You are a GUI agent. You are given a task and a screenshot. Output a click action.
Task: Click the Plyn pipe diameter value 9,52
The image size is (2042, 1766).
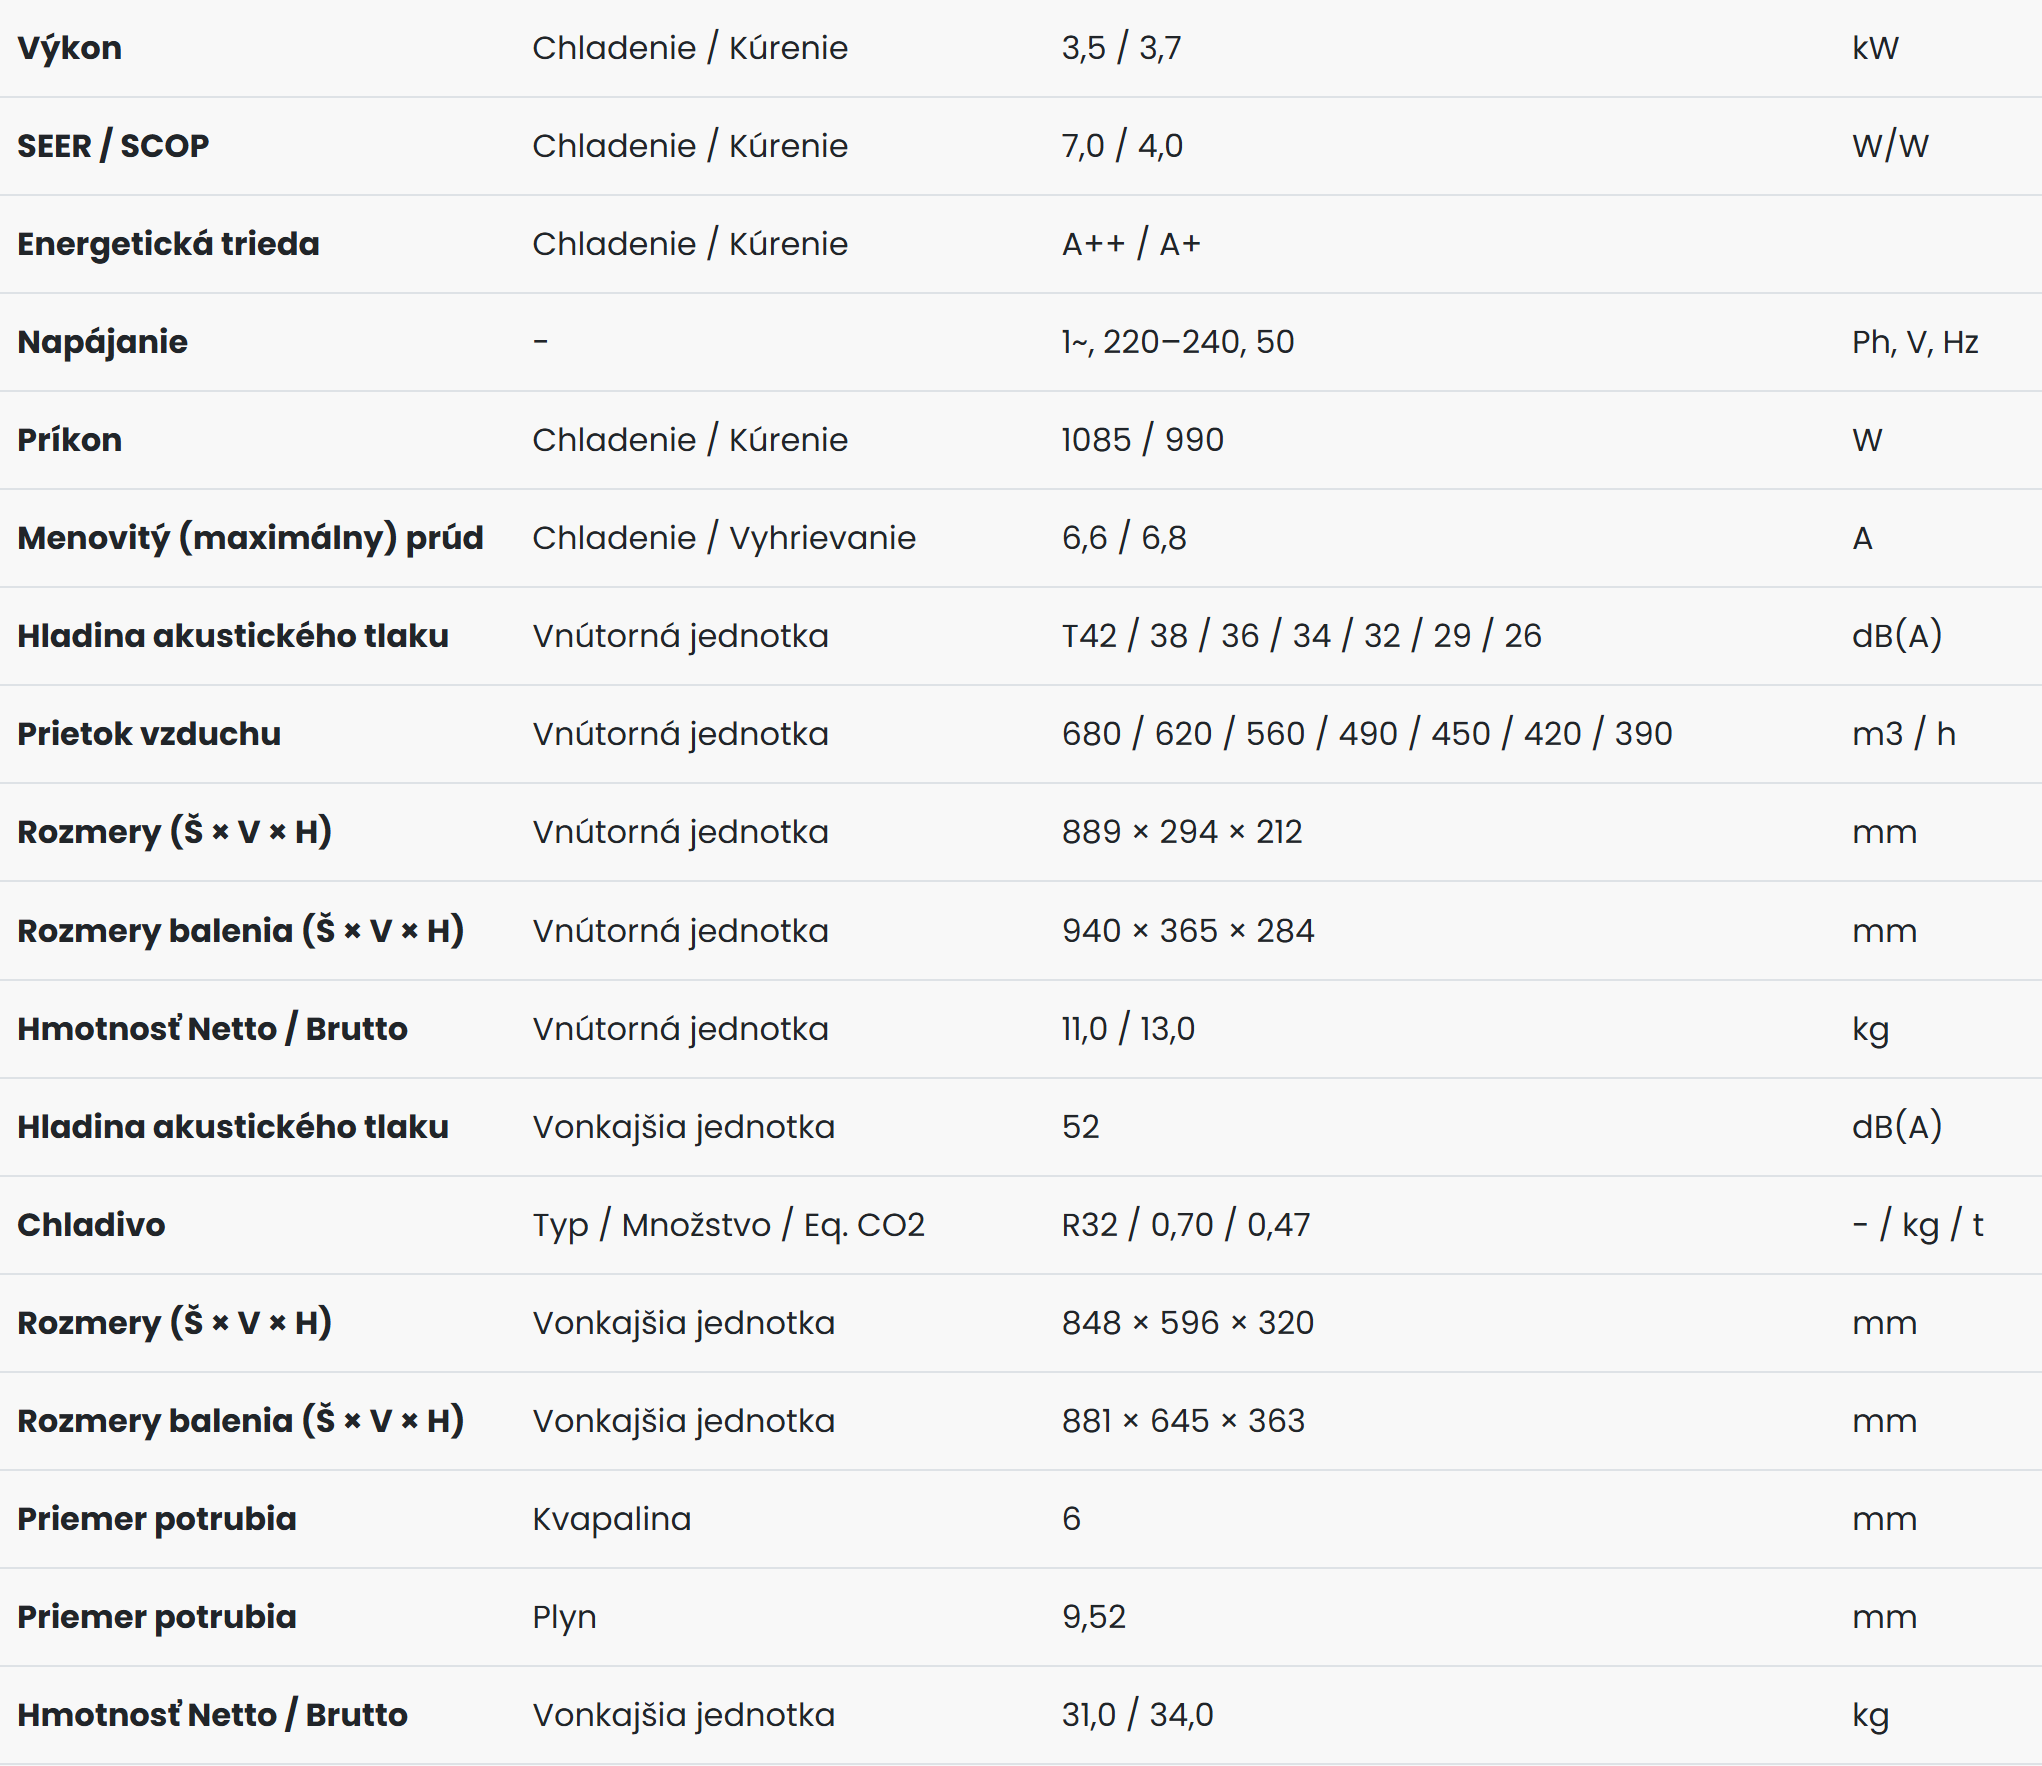point(1094,1617)
